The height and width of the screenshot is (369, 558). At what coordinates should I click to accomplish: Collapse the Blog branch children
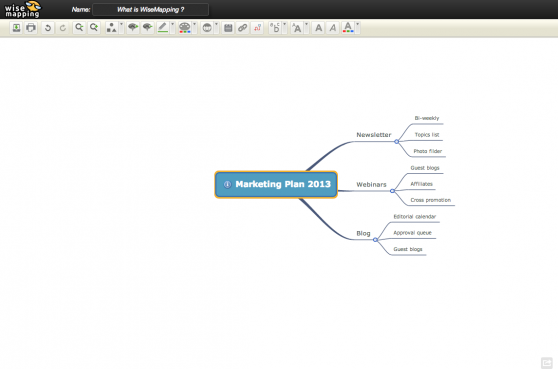tap(375, 240)
